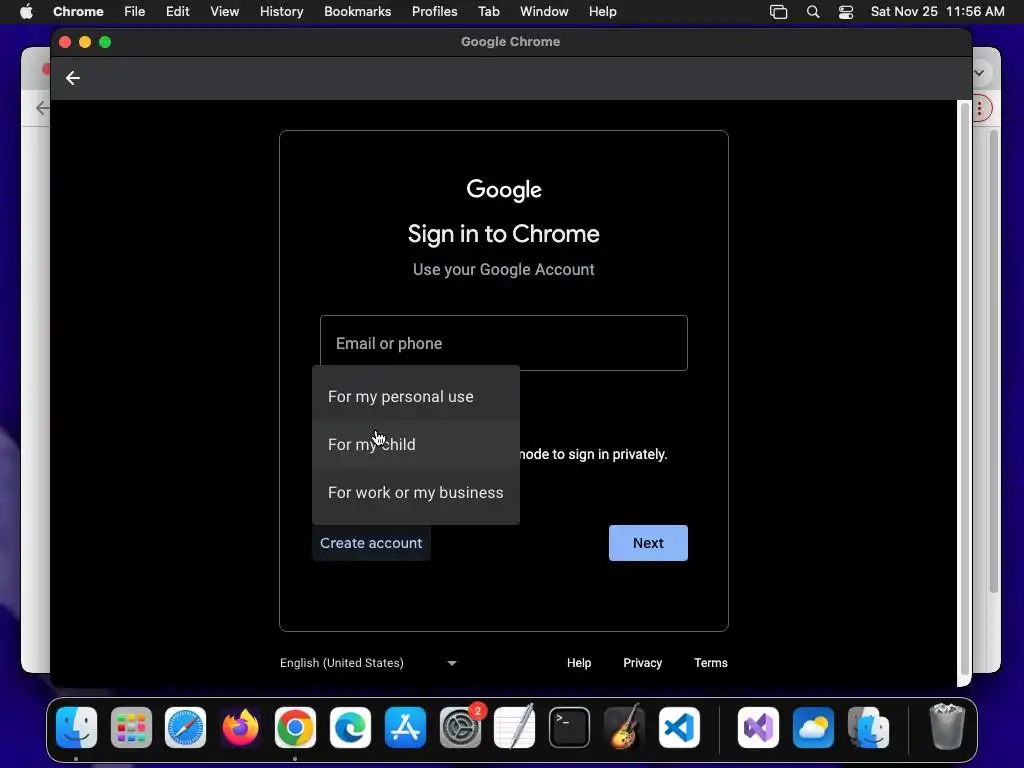Launch Safari from the Dock
This screenshot has height=768, width=1024.
pos(185,728)
